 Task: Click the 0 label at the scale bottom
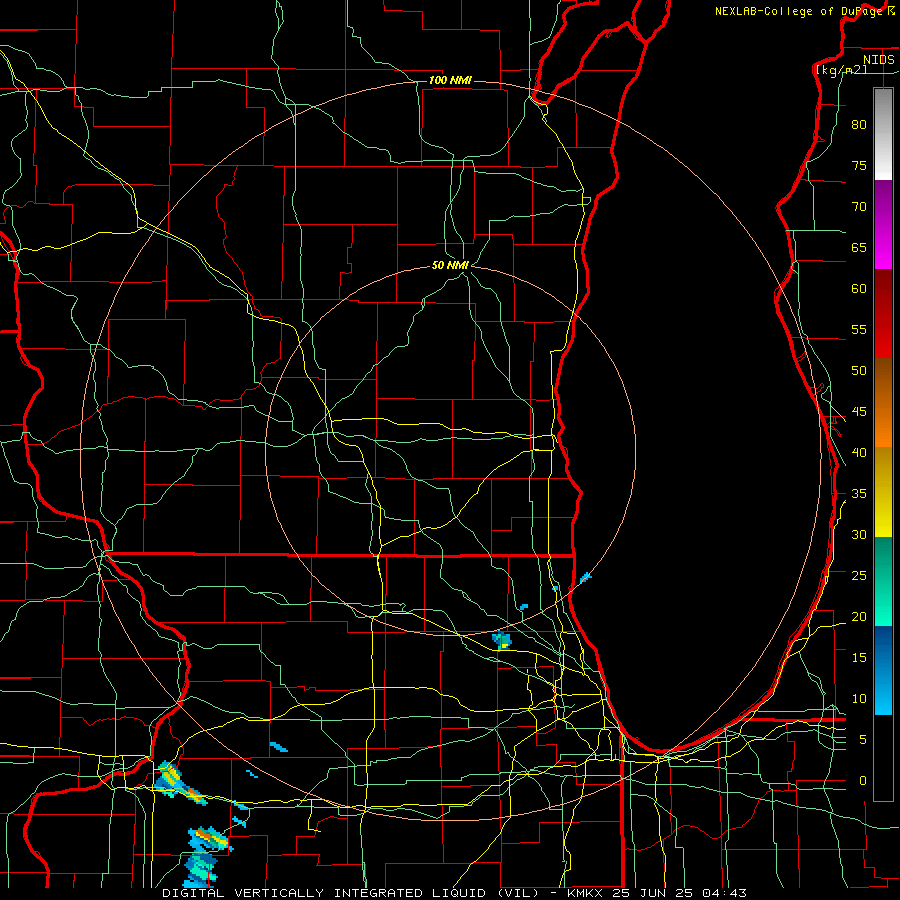863,781
